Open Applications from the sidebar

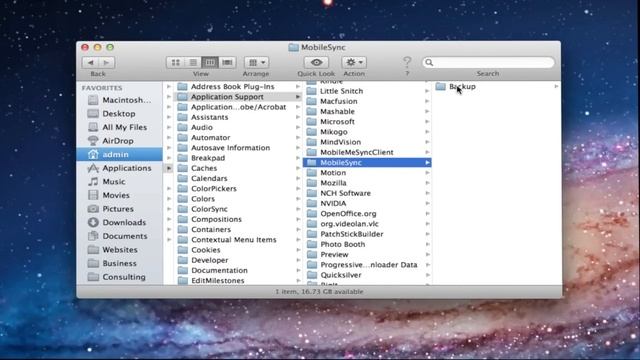point(120,168)
